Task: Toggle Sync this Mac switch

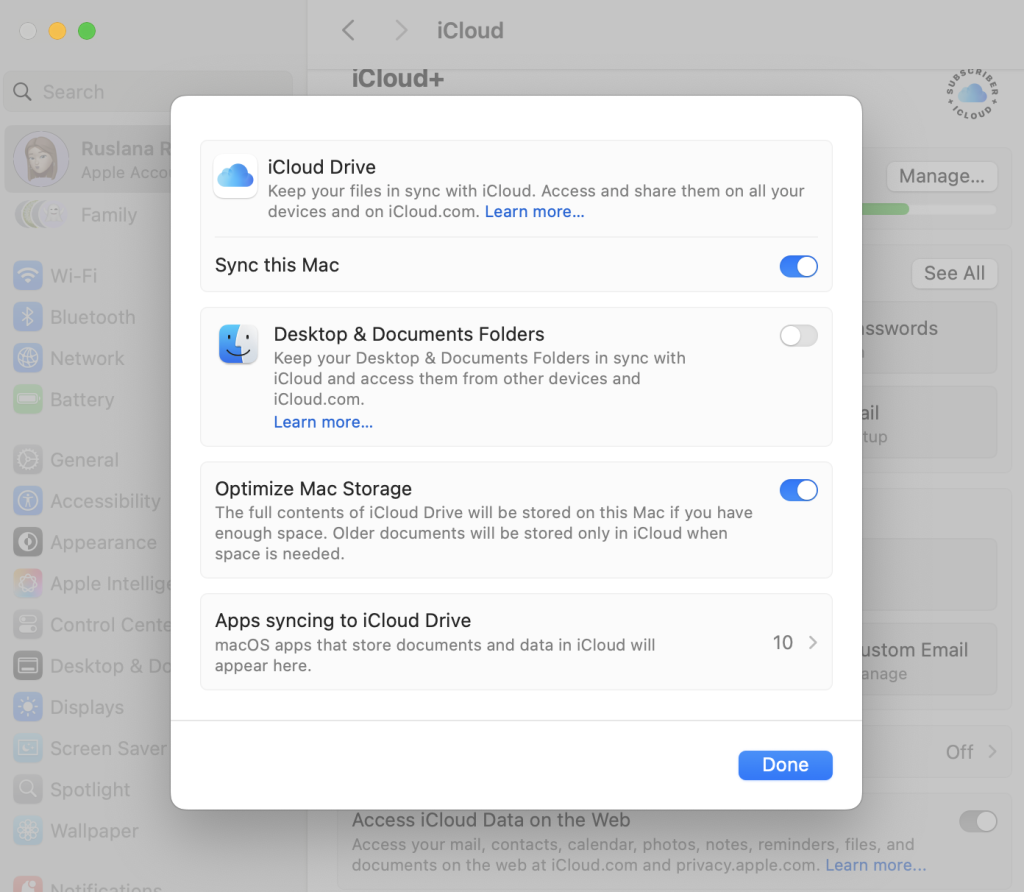Action: pos(798,266)
